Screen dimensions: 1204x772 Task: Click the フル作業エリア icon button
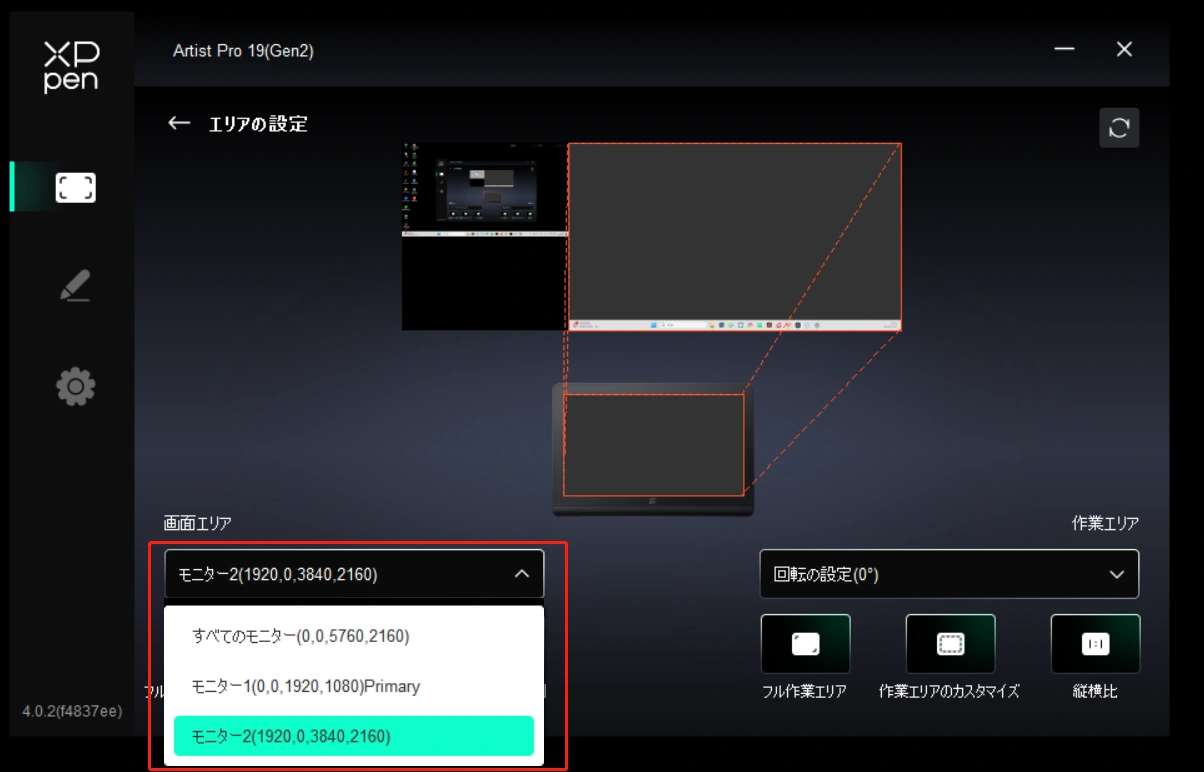[x=805, y=645]
